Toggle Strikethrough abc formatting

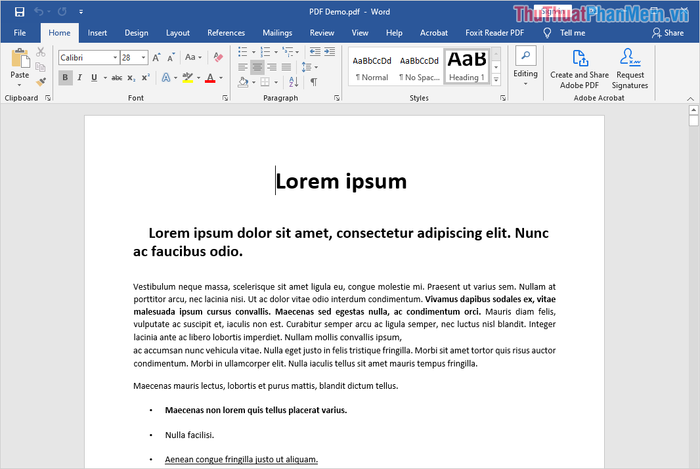[x=117, y=78]
